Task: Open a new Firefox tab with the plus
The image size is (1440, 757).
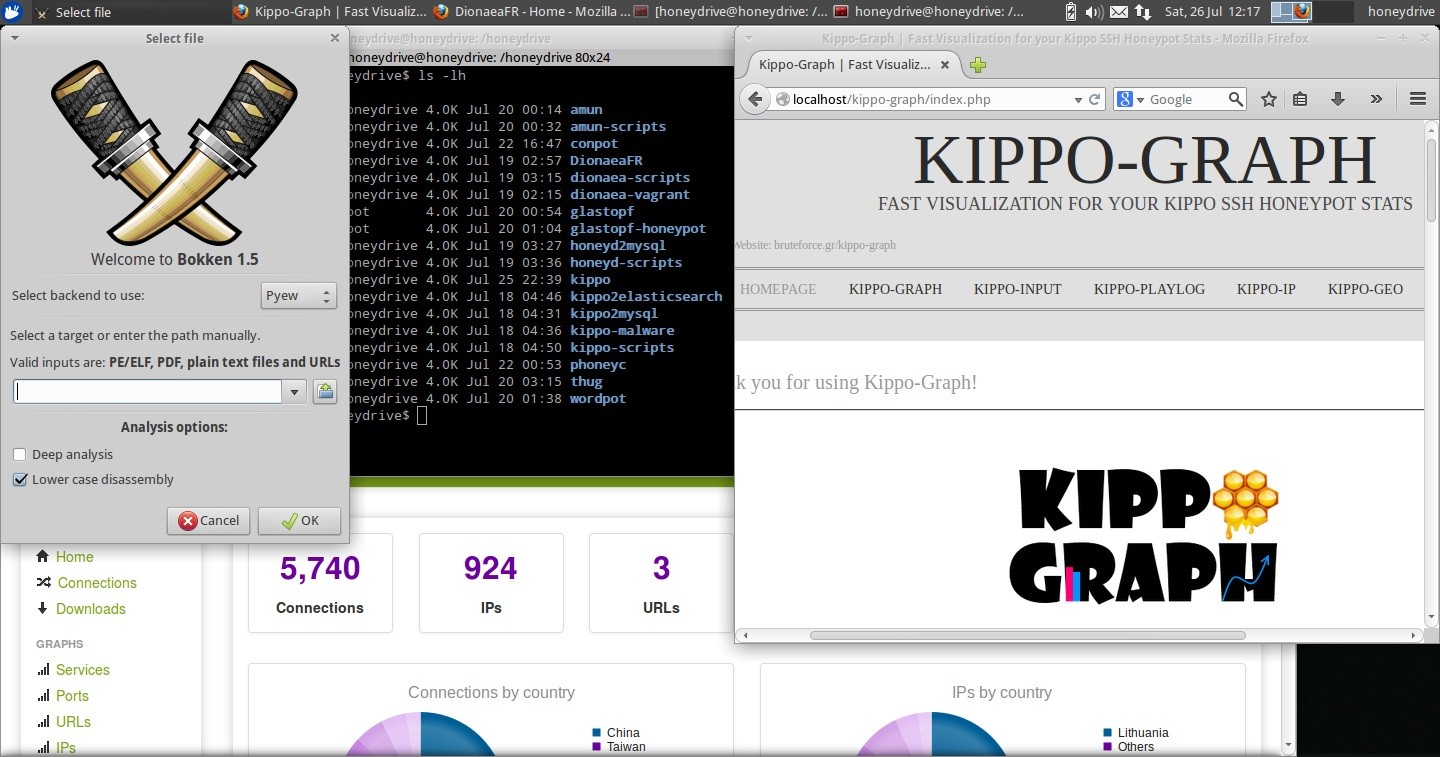Action: pos(978,64)
